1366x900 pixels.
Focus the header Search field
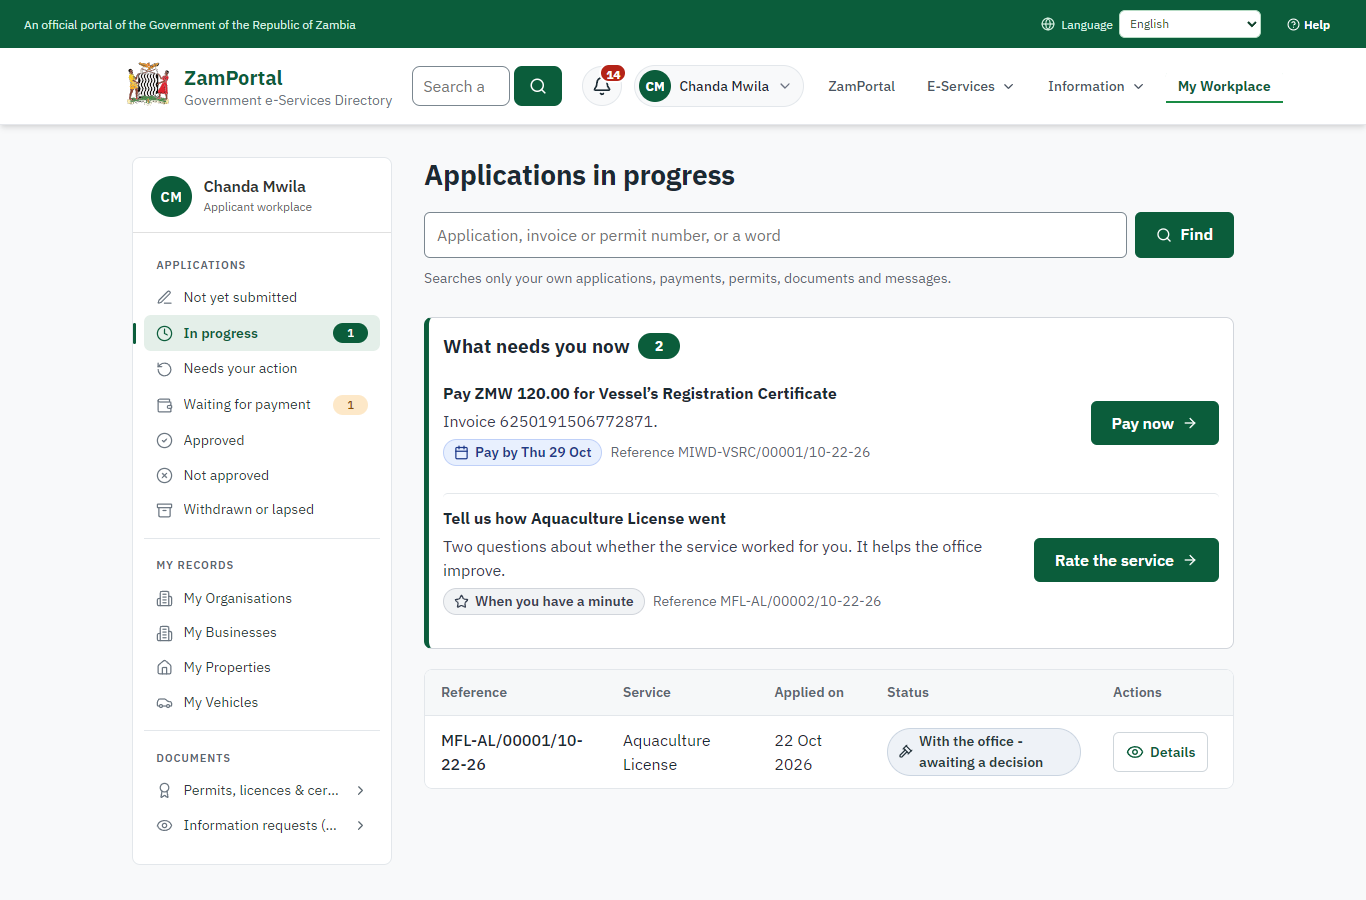click(x=461, y=86)
